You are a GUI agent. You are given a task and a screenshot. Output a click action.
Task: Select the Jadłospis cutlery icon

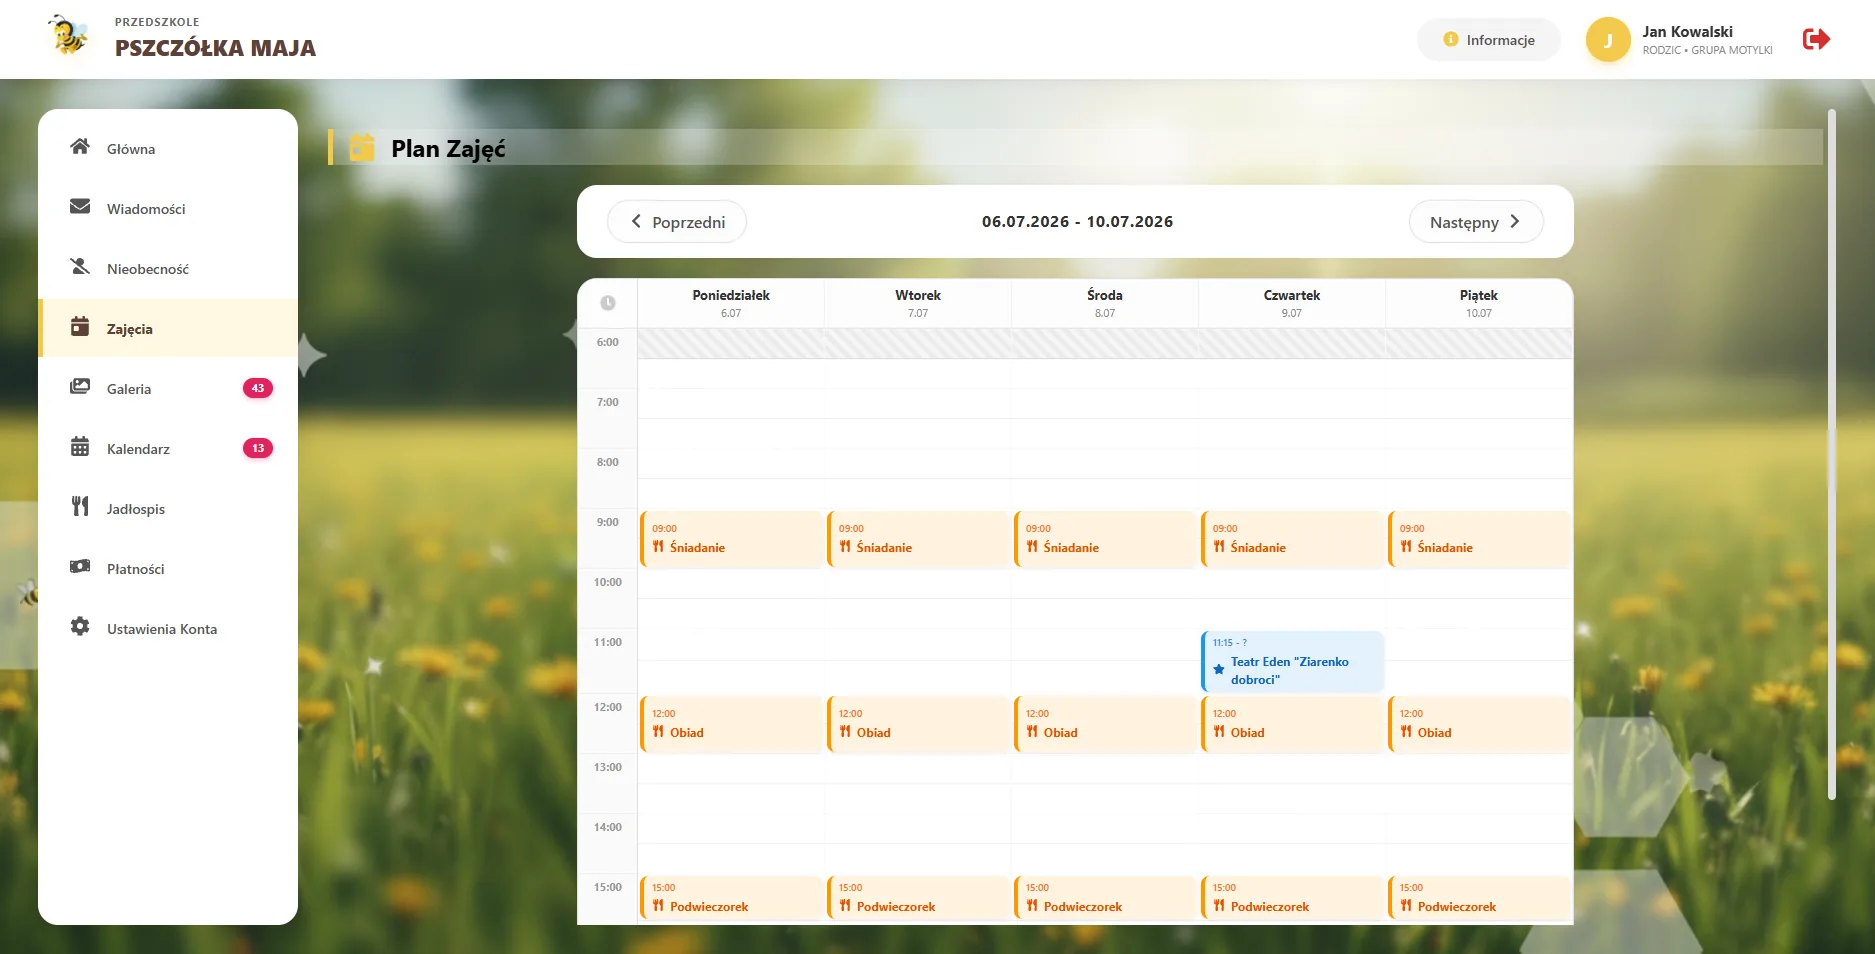point(80,507)
